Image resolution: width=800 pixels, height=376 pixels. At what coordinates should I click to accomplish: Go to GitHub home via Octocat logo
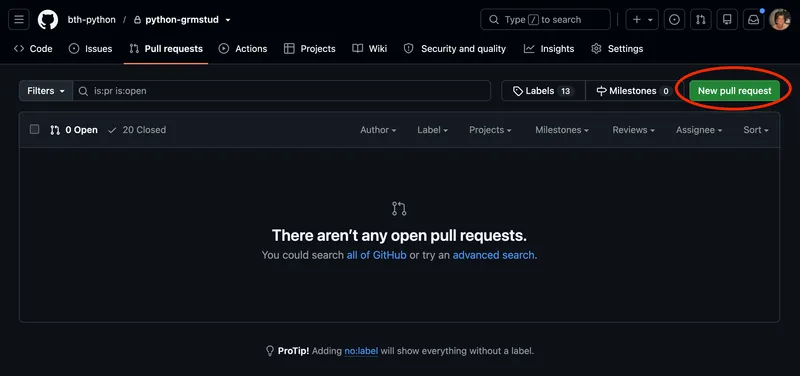click(48, 20)
